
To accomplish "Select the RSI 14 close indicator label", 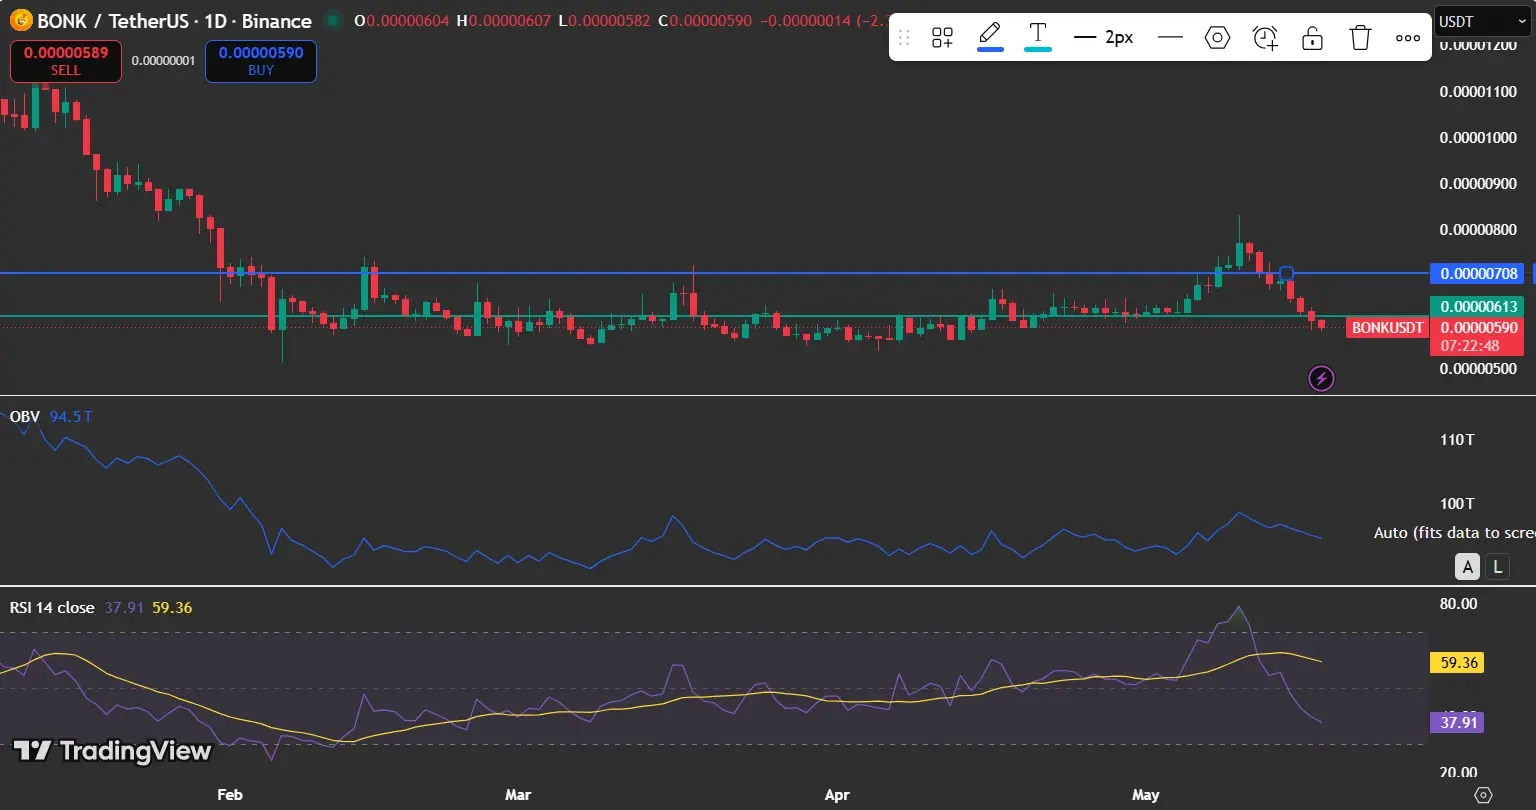I will tap(52, 607).
